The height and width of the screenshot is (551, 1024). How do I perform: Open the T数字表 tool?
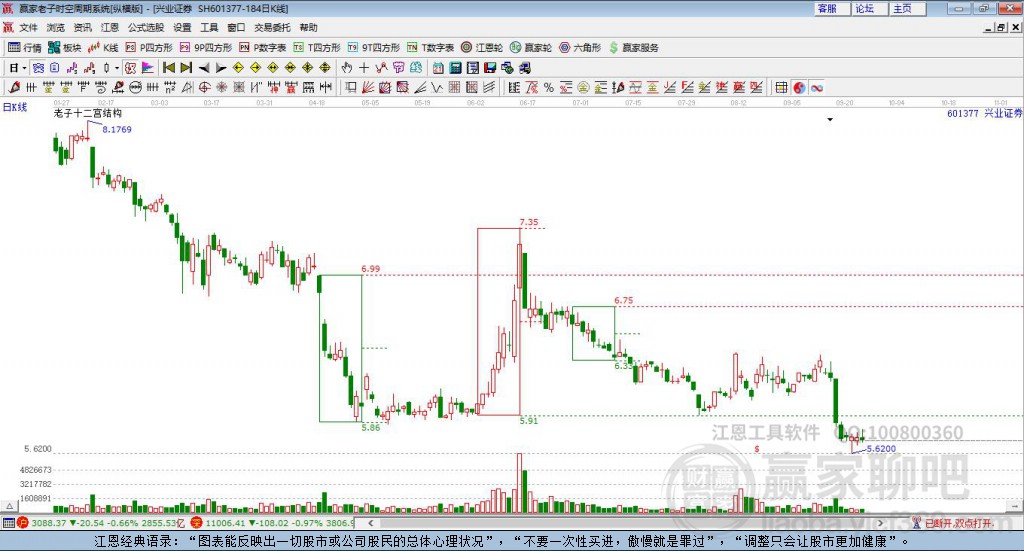coord(430,48)
